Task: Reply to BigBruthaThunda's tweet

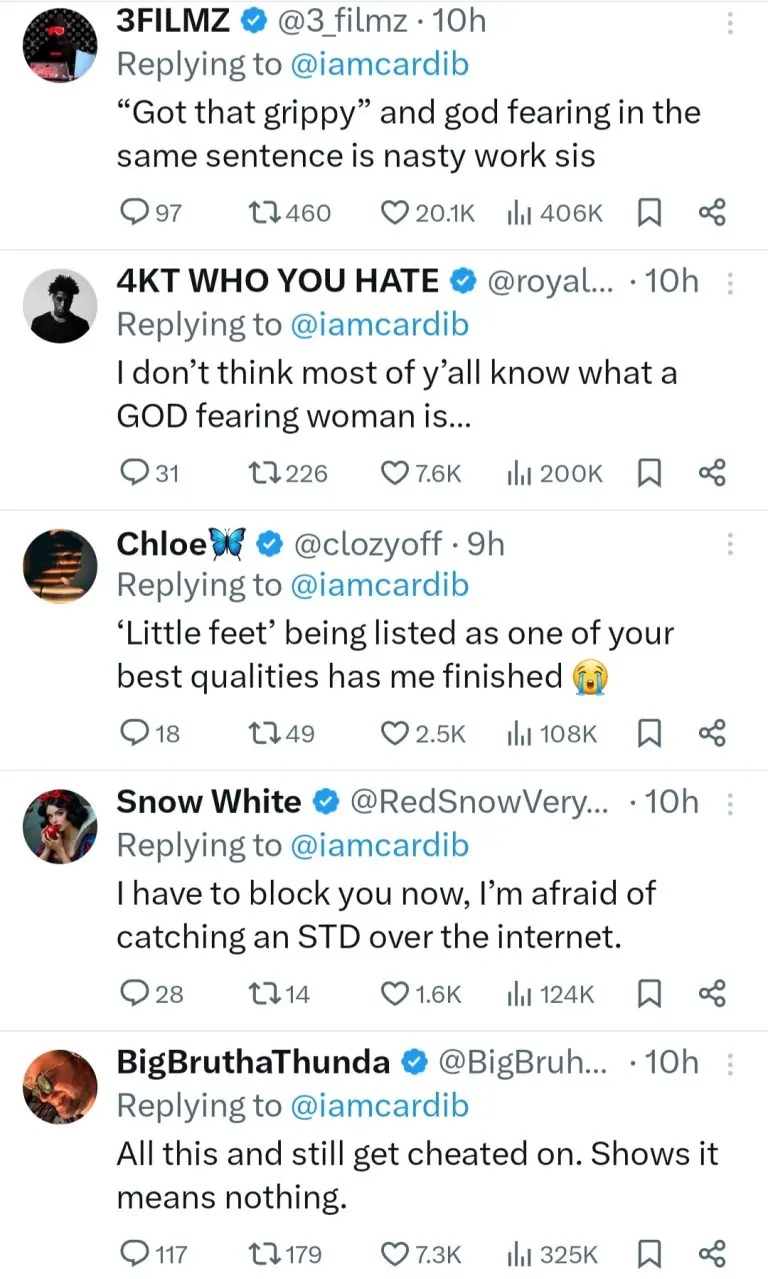Action: click(133, 1253)
